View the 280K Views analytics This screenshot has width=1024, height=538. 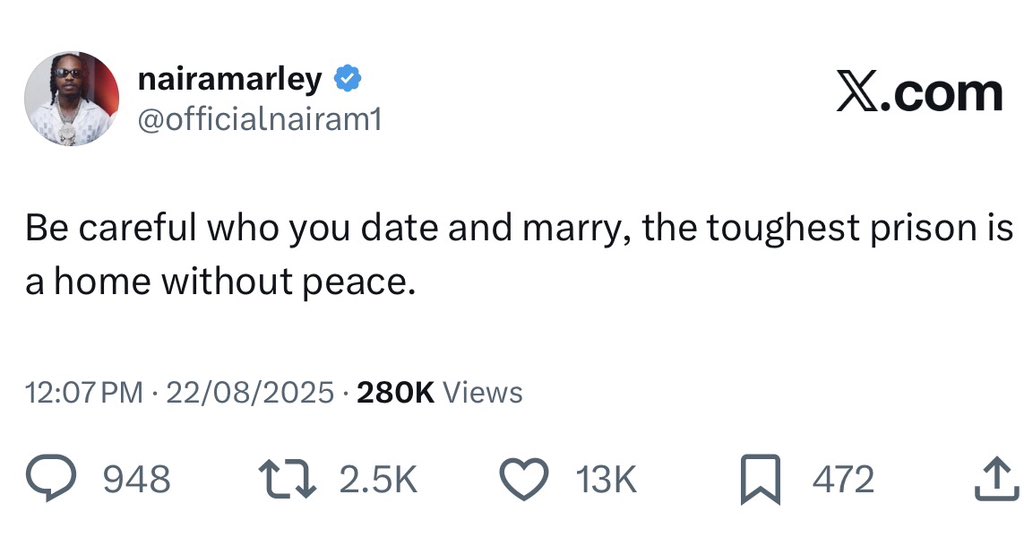pyautogui.click(x=439, y=392)
